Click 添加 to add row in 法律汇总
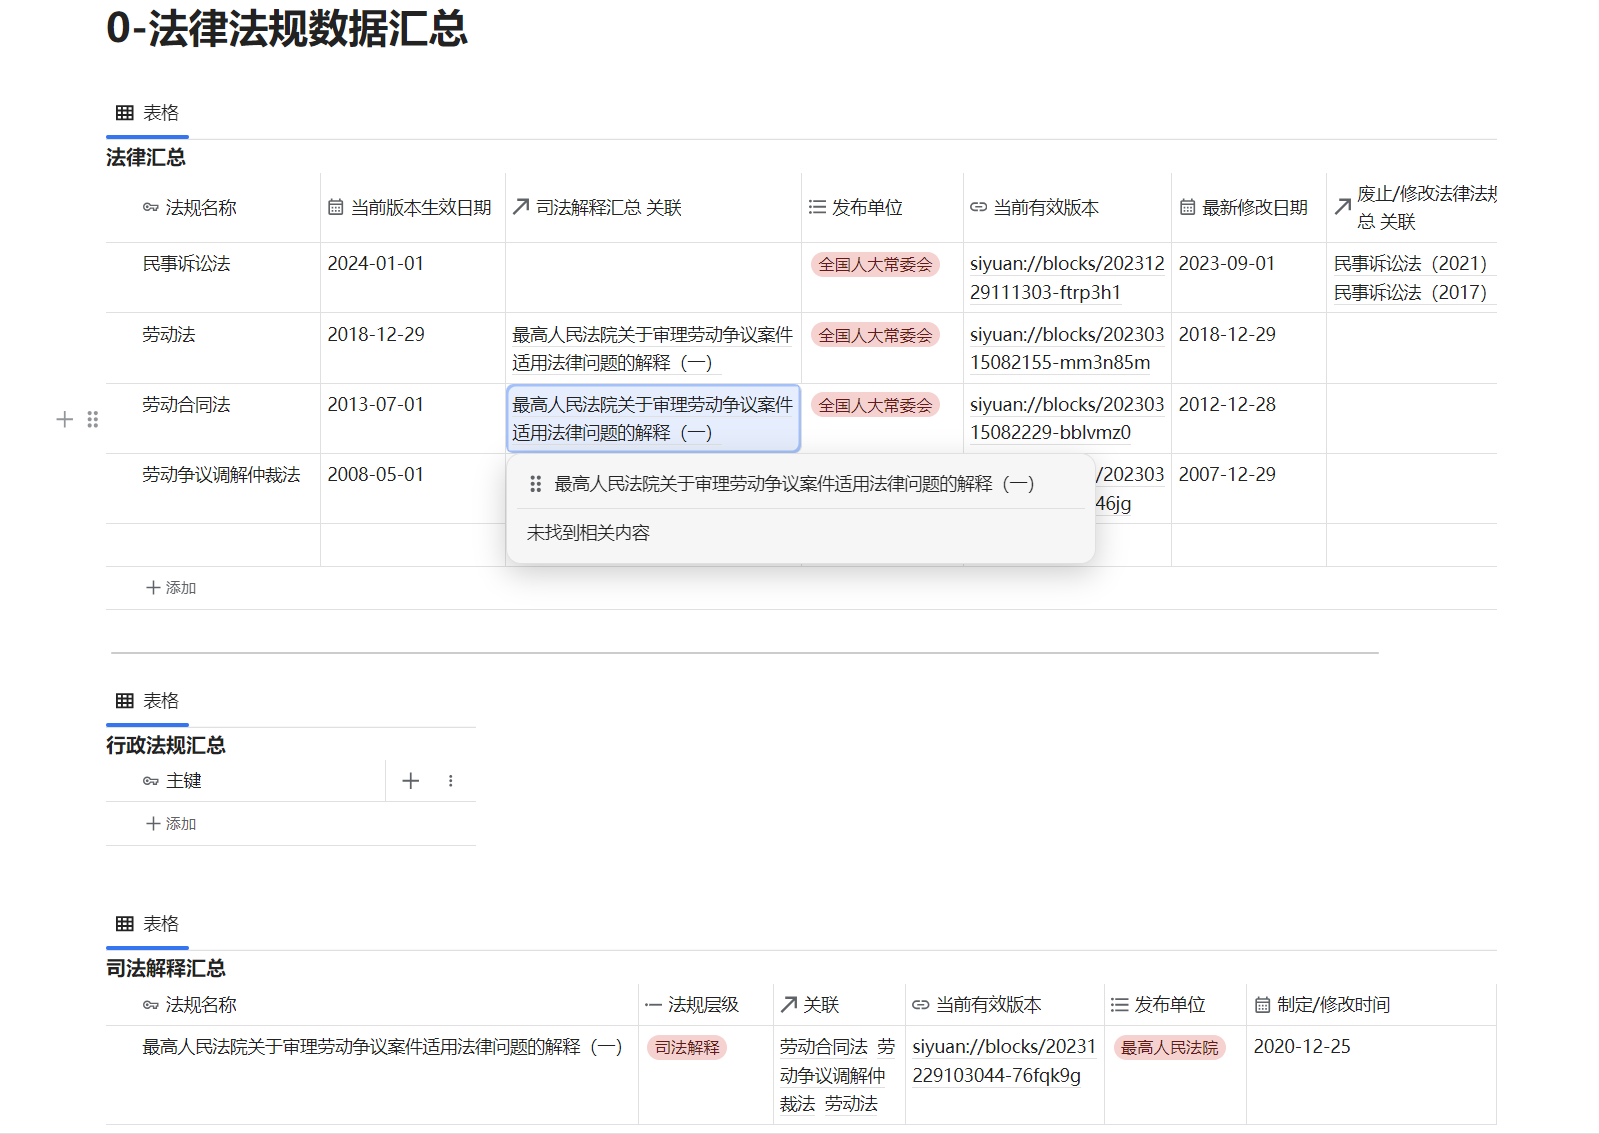1599x1134 pixels. pos(171,588)
